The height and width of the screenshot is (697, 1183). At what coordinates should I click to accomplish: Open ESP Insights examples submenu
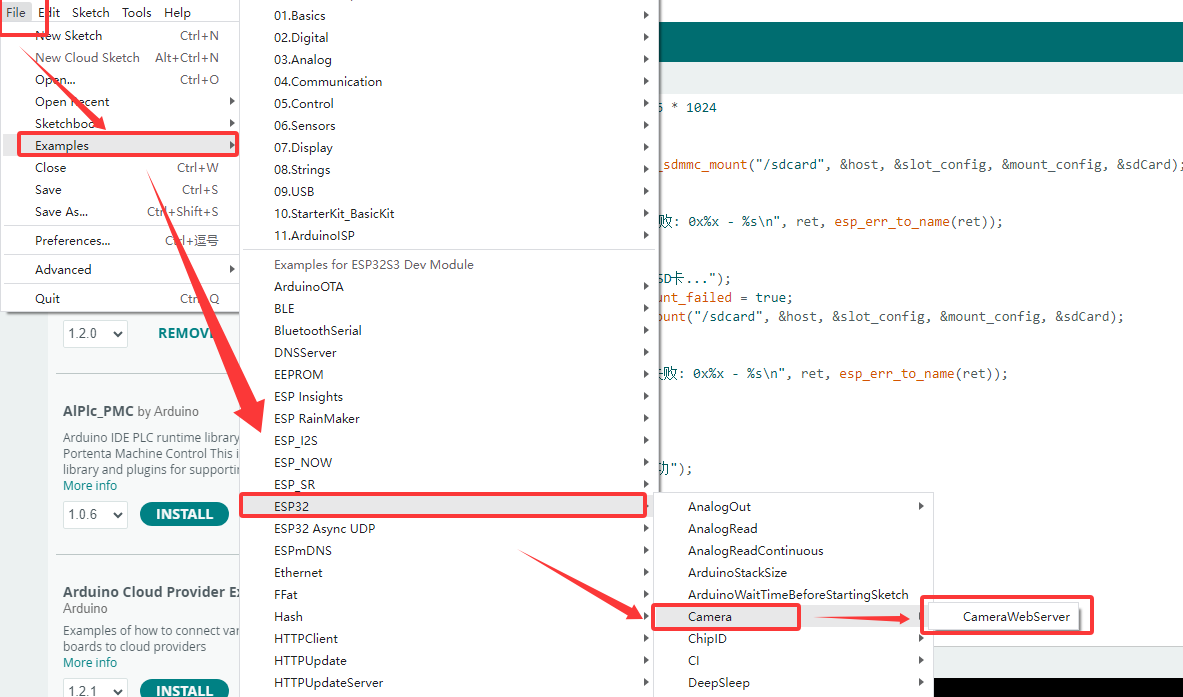coord(450,396)
